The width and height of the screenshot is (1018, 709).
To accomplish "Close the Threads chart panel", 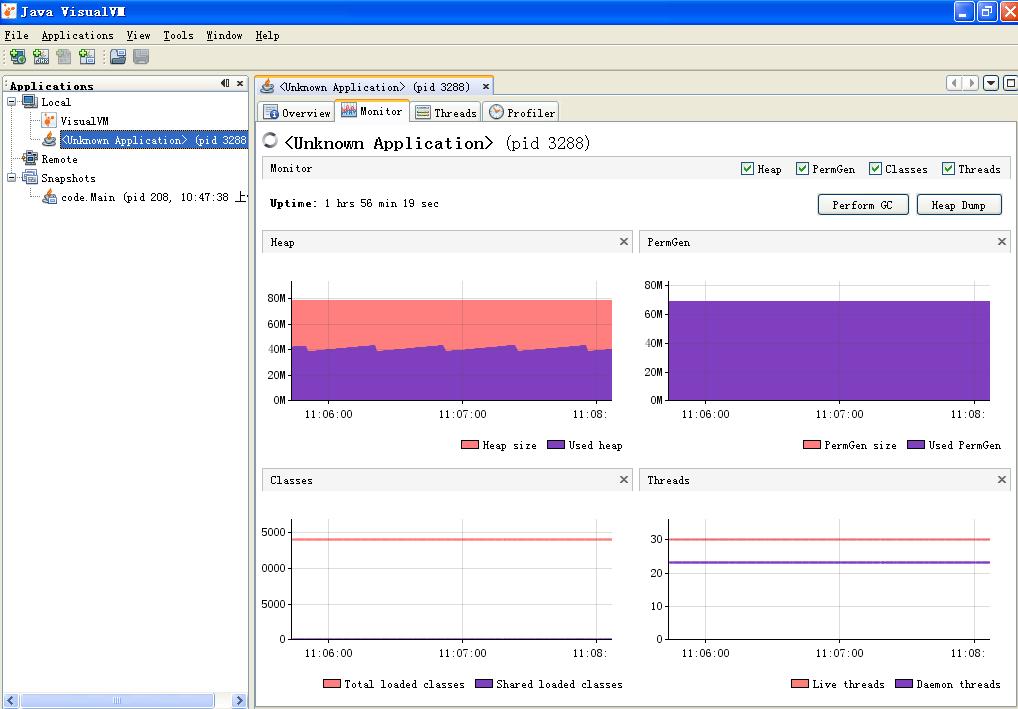I will click(x=1002, y=480).
